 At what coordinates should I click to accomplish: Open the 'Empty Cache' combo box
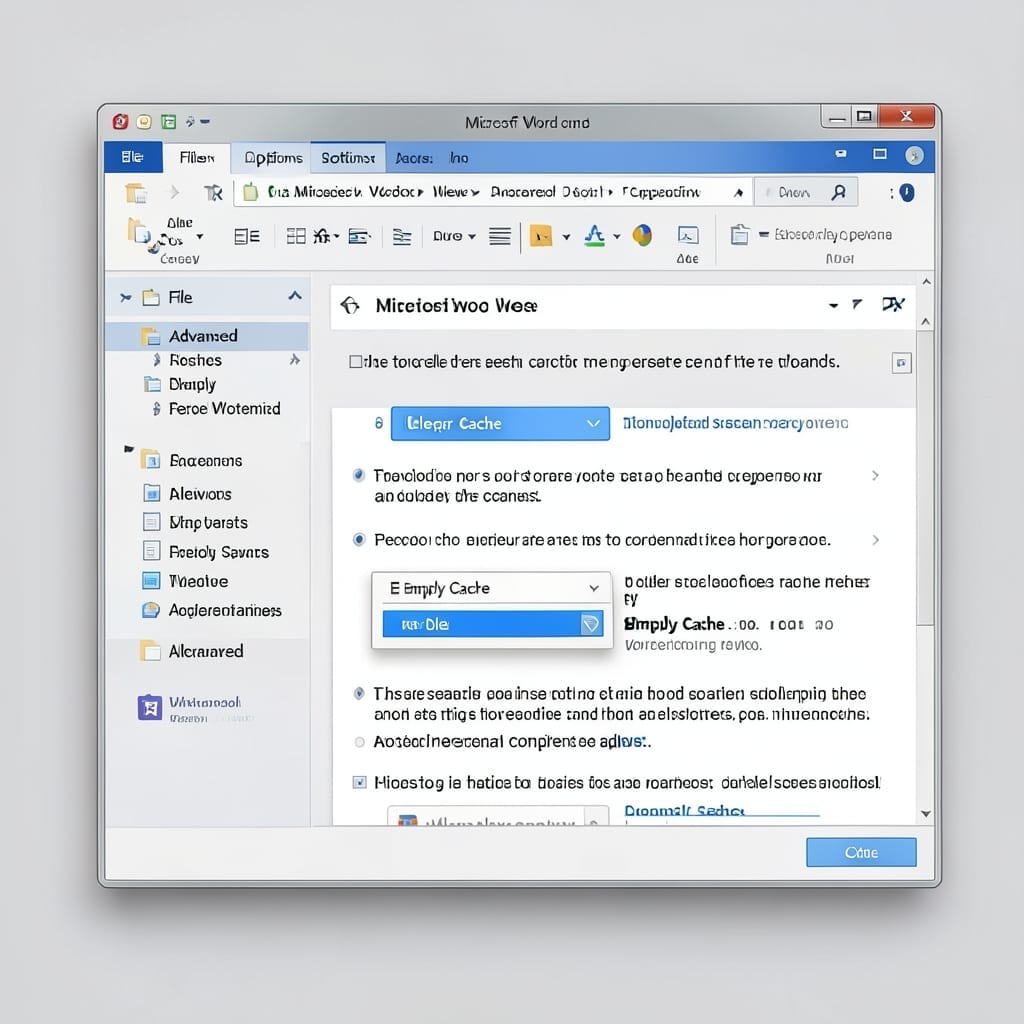492,588
